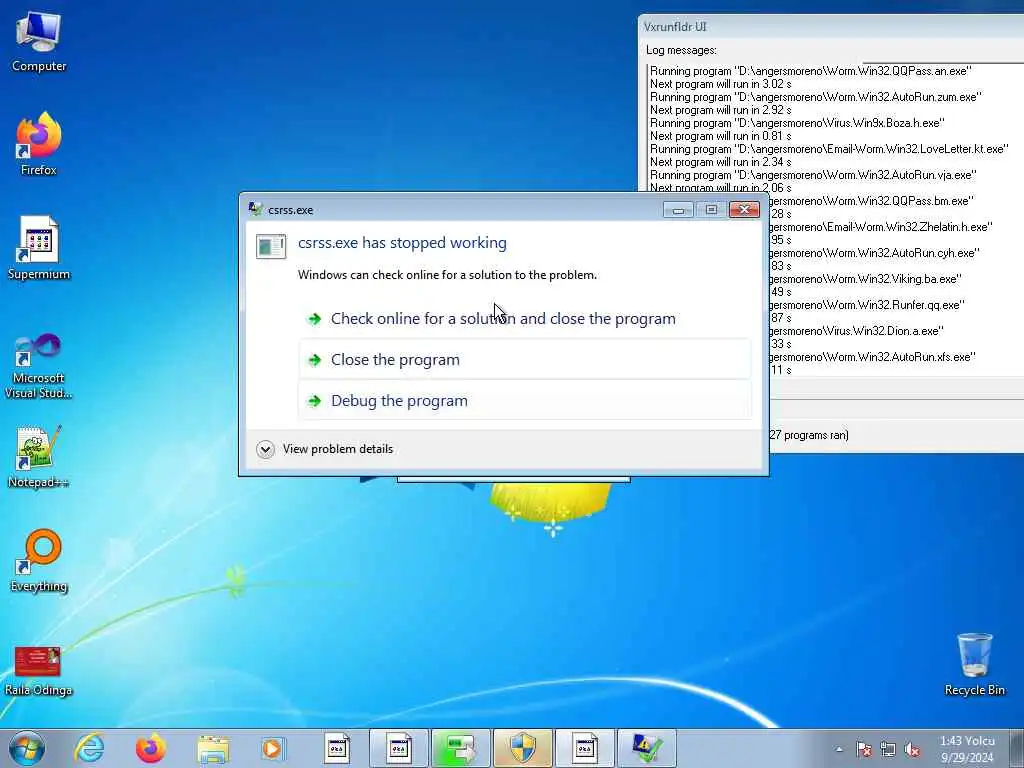
Task: Click 'Windows can check online' message text
Action: point(447,275)
